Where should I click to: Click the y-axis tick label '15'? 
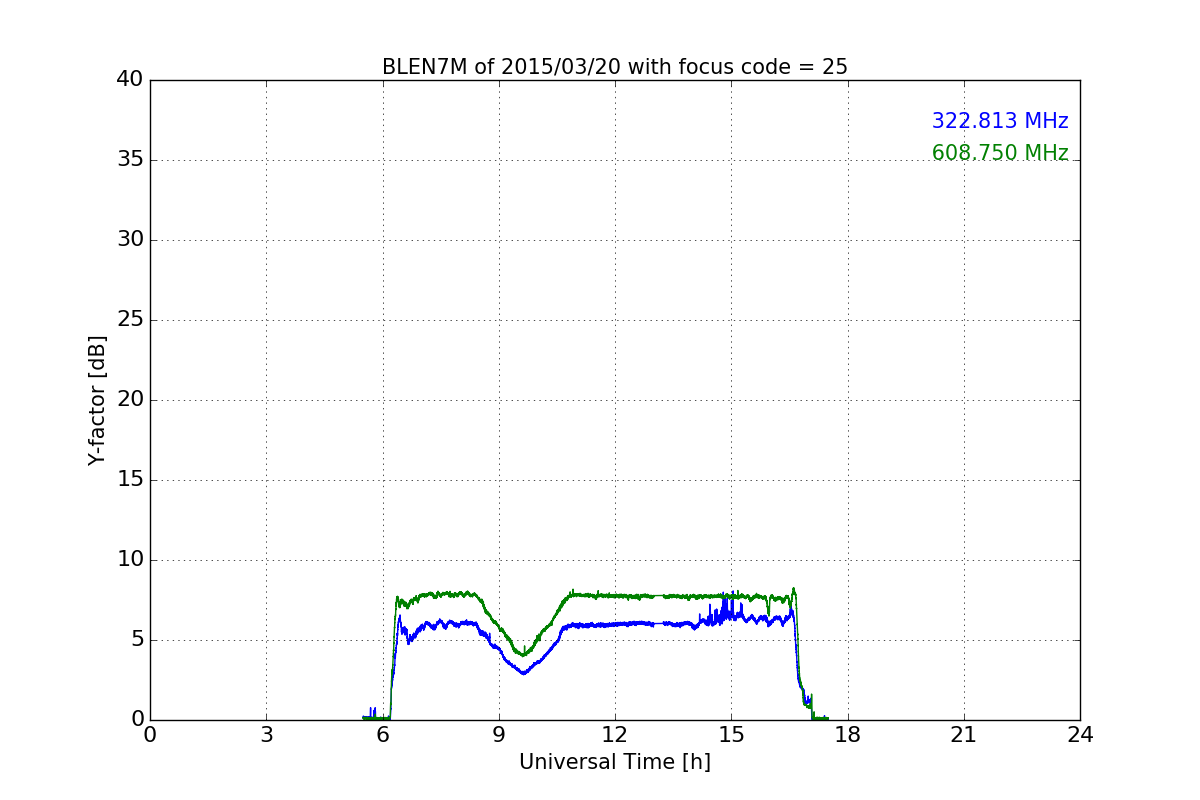(130, 480)
